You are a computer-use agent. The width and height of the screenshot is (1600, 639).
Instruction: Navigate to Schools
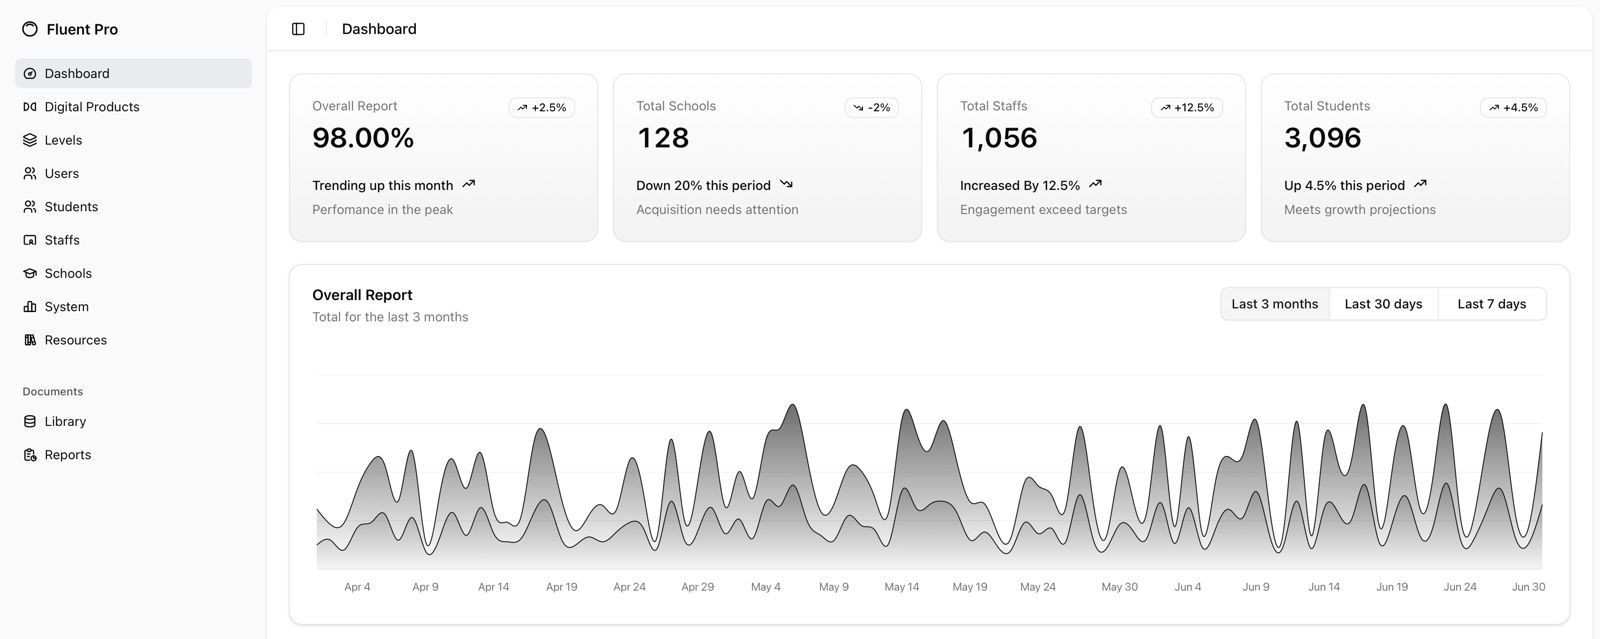pos(133,273)
